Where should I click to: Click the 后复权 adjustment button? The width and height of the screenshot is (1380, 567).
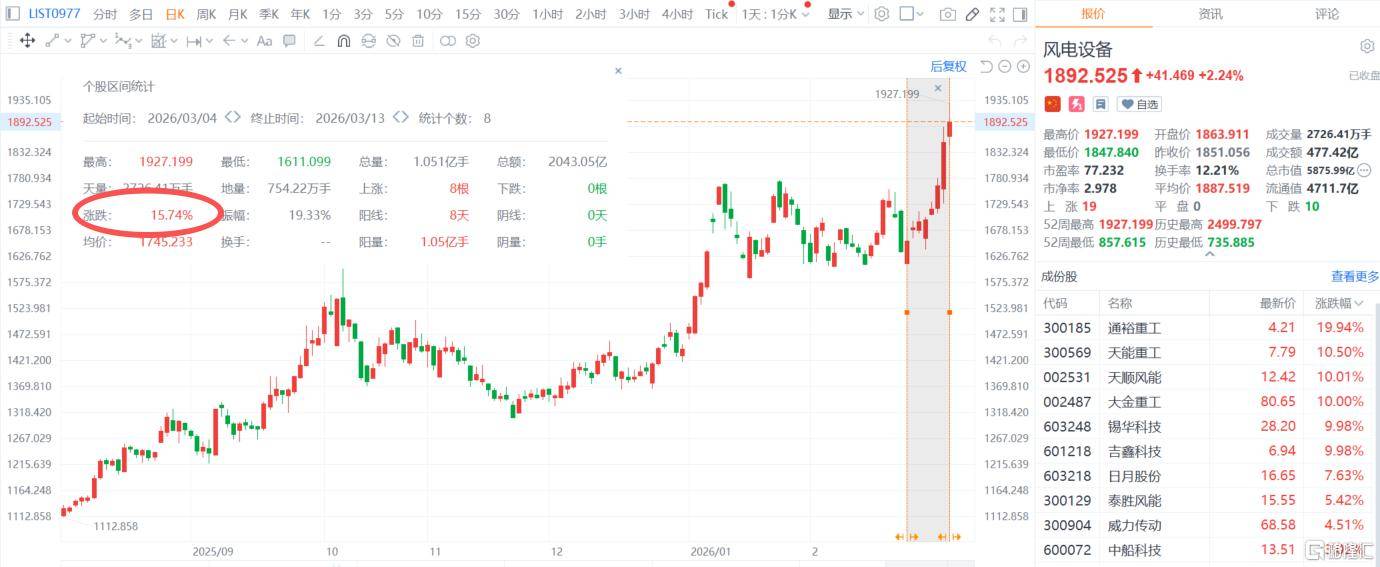(x=948, y=66)
